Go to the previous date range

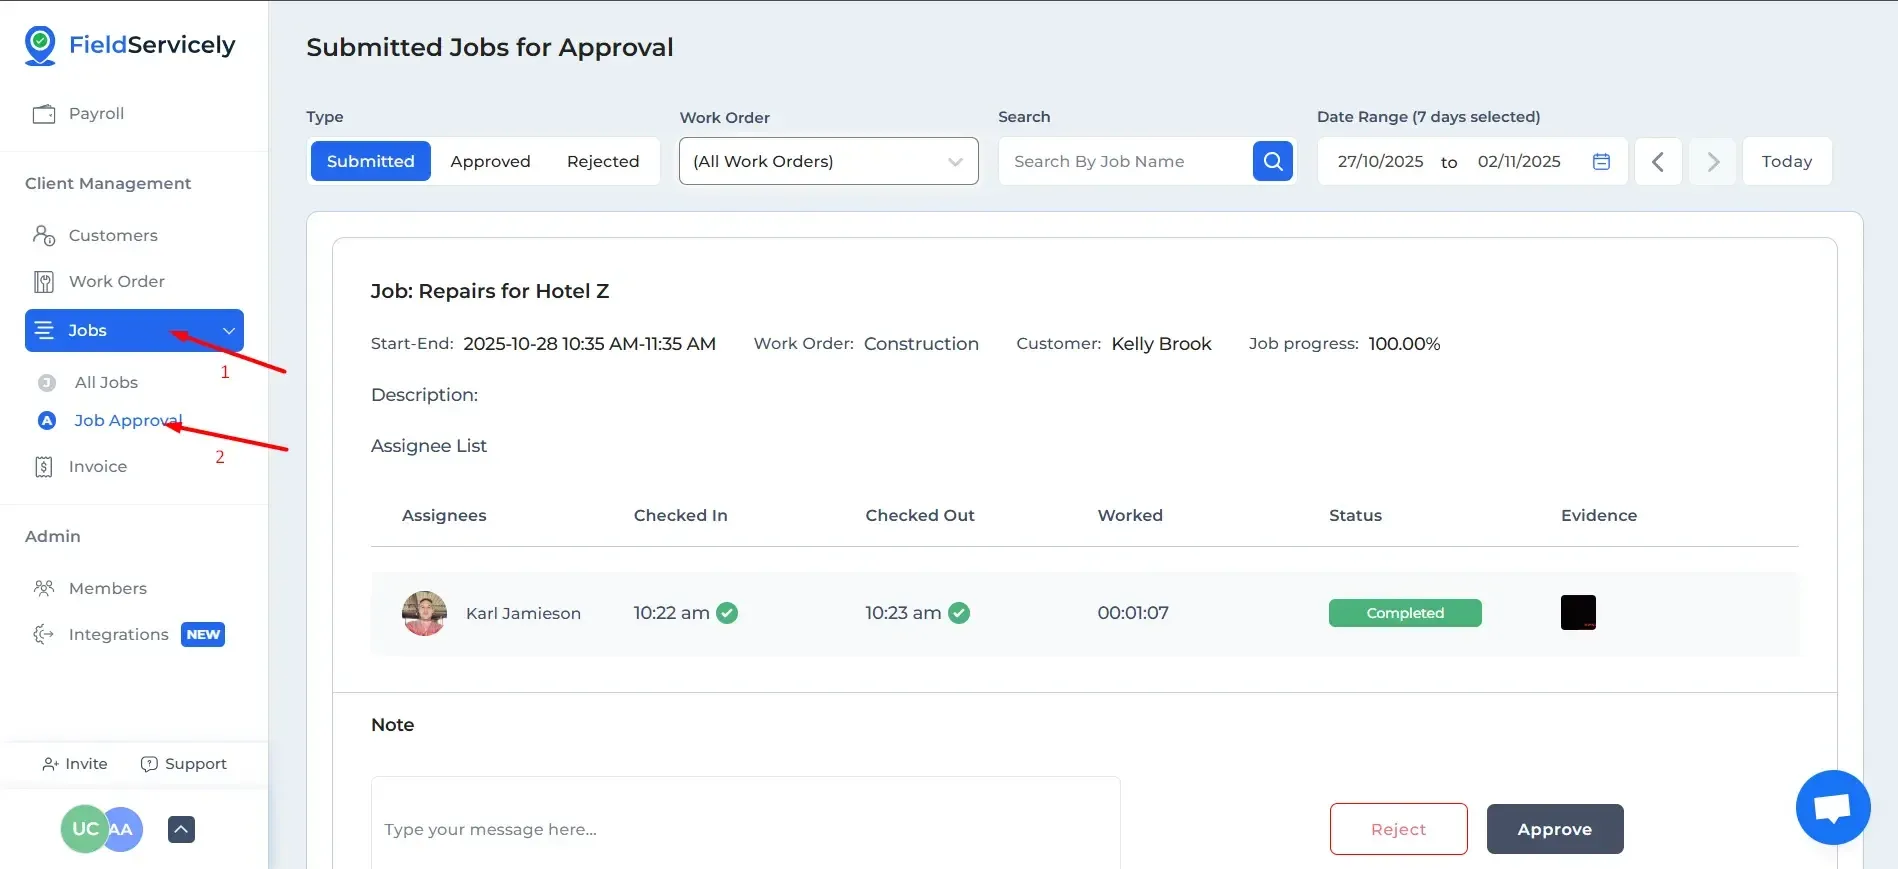pyautogui.click(x=1657, y=161)
